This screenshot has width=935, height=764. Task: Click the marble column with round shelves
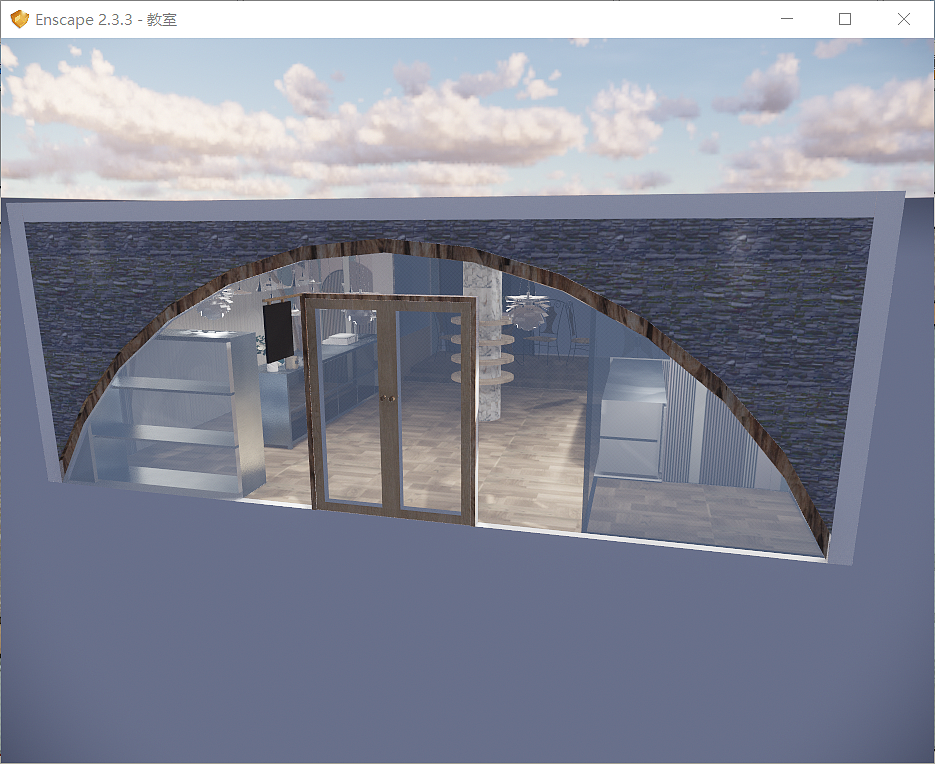(x=484, y=342)
